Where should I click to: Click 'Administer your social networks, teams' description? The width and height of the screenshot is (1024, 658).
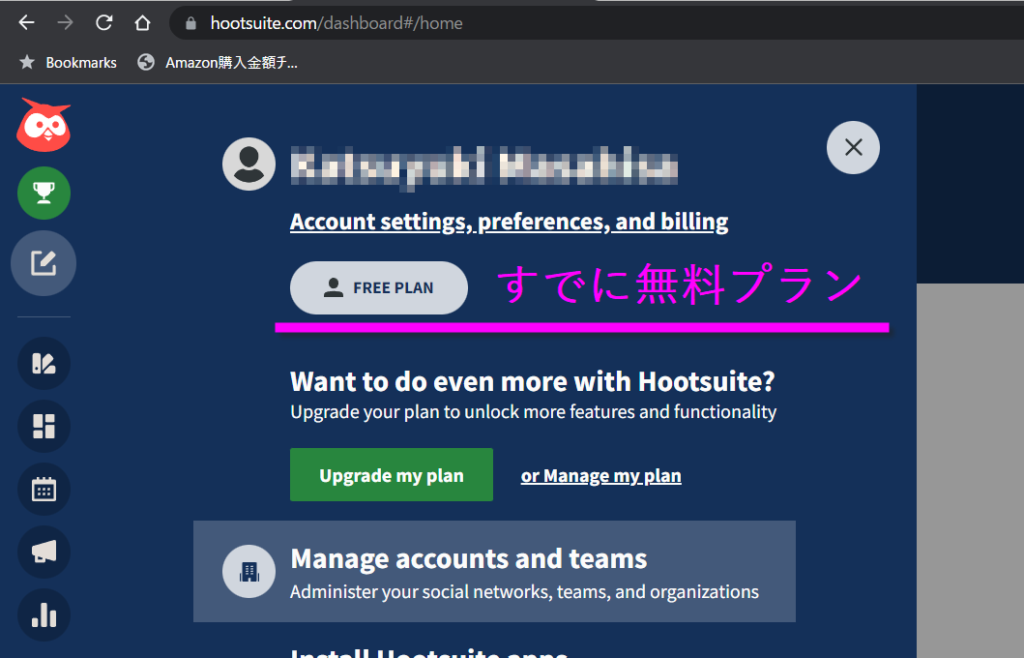click(524, 592)
